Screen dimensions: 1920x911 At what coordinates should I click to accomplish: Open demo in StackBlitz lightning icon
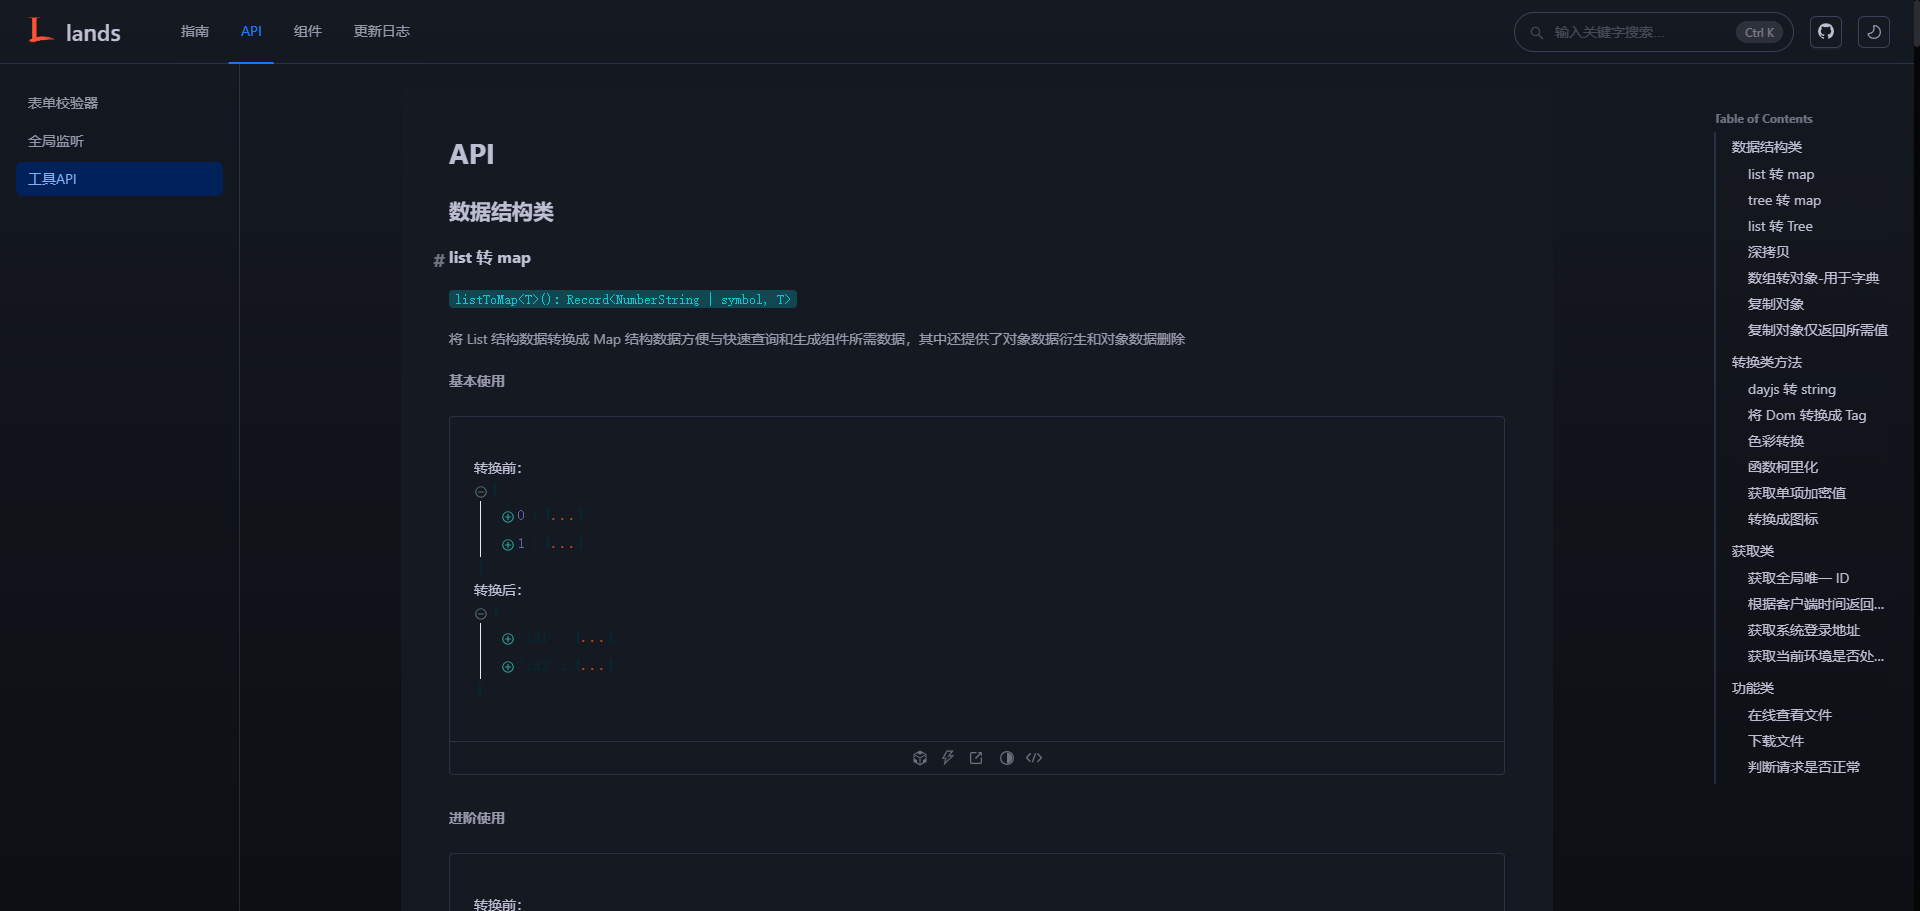(948, 758)
